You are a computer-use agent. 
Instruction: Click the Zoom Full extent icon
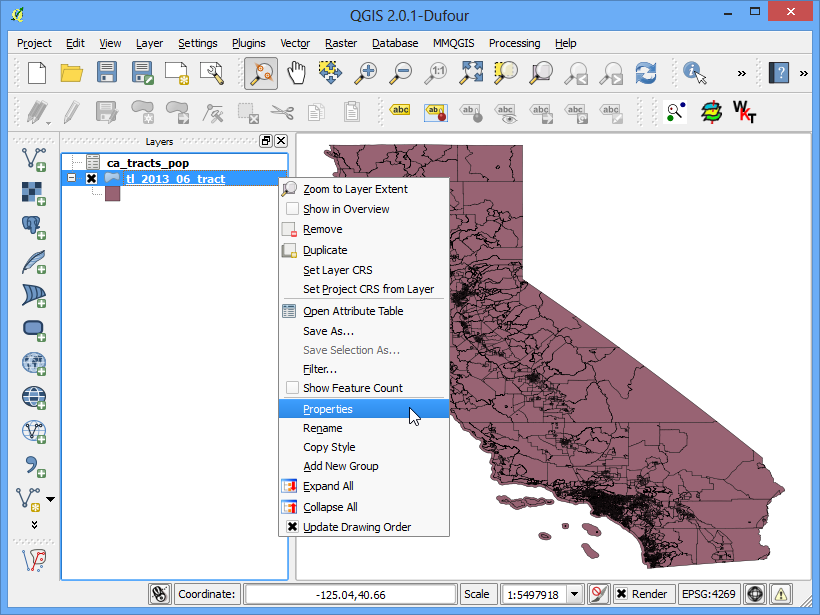click(x=471, y=73)
